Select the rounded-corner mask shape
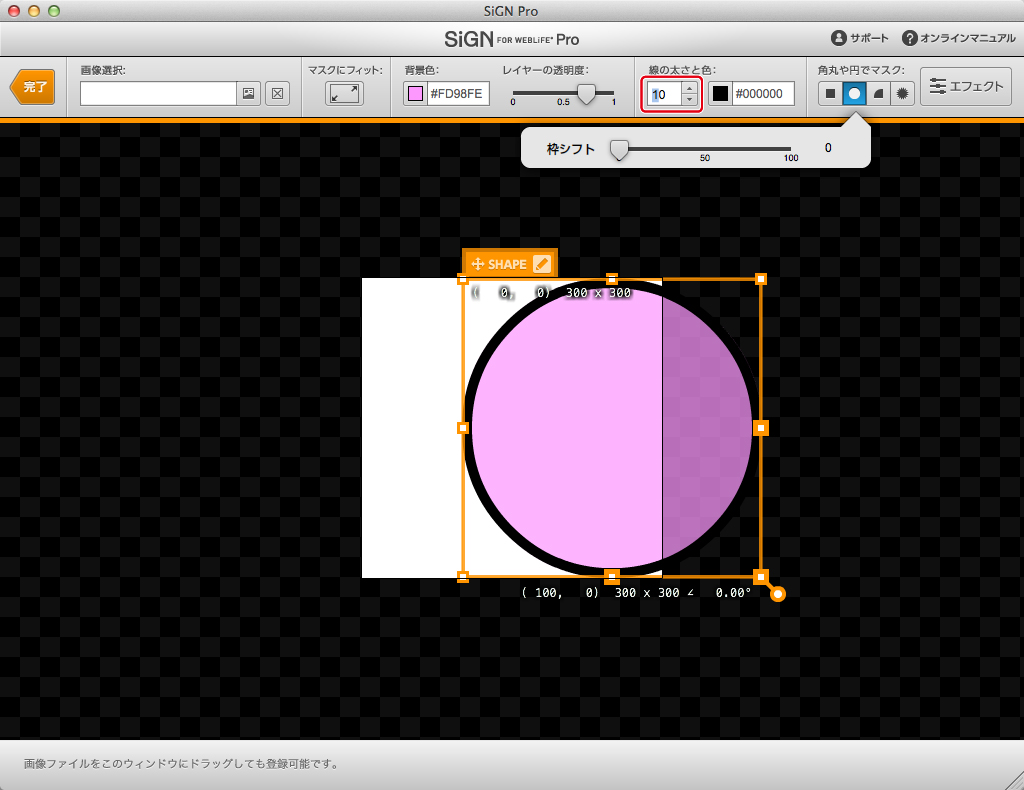The width and height of the screenshot is (1024, 790). pos(878,93)
